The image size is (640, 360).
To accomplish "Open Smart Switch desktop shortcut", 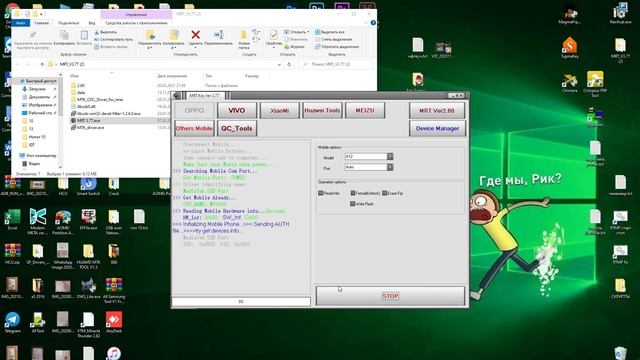I will (x=89, y=186).
